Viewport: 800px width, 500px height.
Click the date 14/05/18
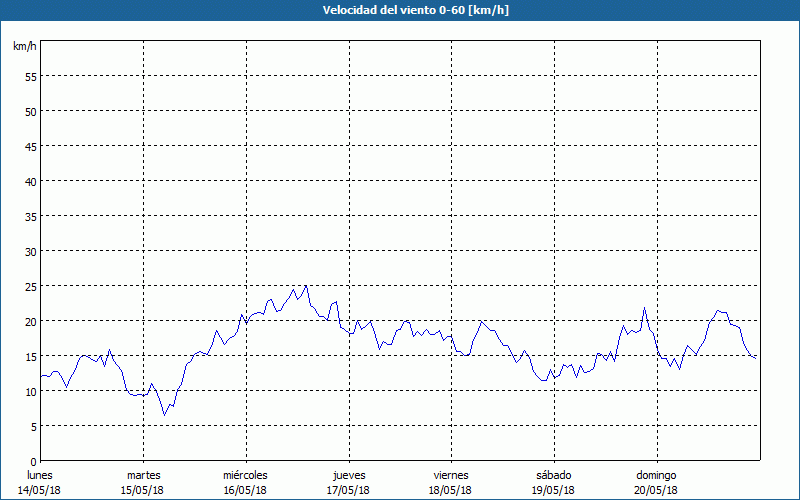pyautogui.click(x=39, y=490)
